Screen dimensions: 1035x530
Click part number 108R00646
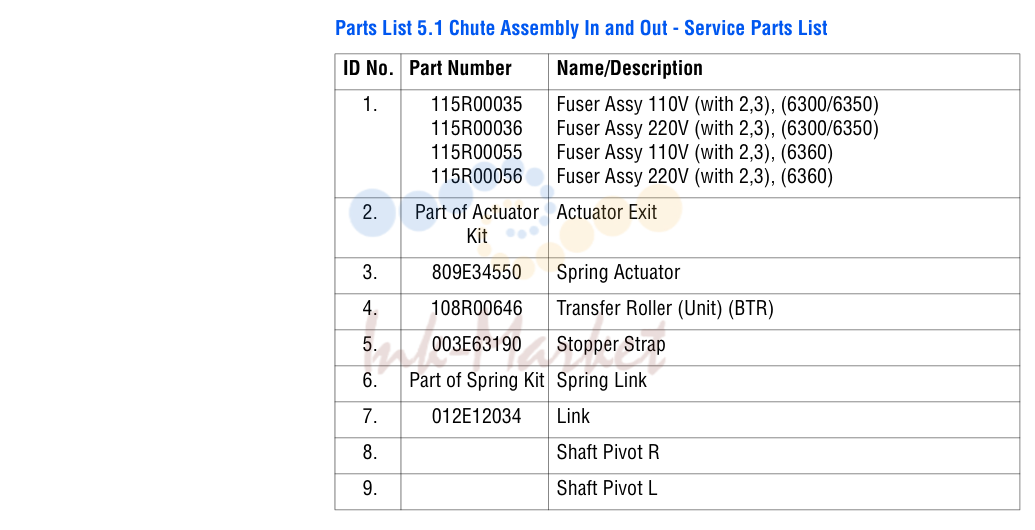click(x=477, y=308)
